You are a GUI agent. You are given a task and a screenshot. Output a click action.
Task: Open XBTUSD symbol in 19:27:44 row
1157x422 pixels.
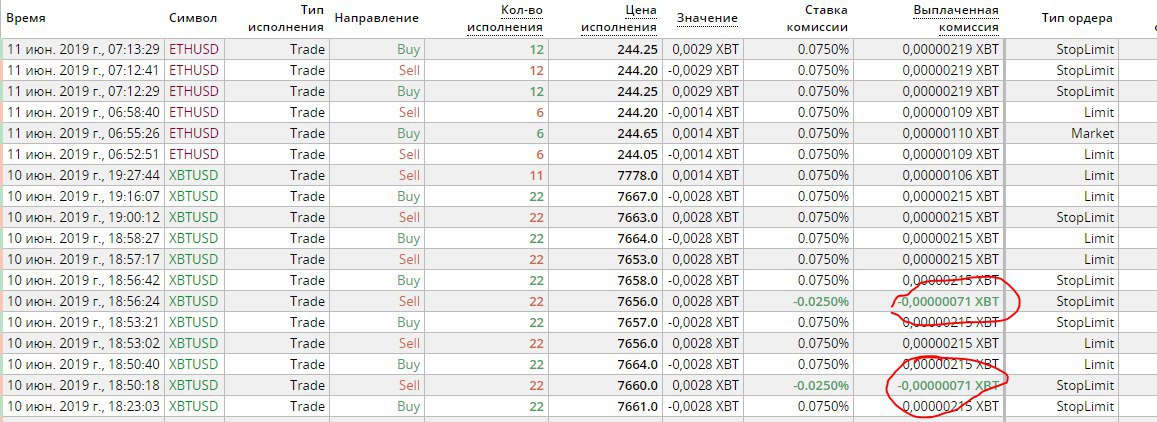tap(193, 176)
